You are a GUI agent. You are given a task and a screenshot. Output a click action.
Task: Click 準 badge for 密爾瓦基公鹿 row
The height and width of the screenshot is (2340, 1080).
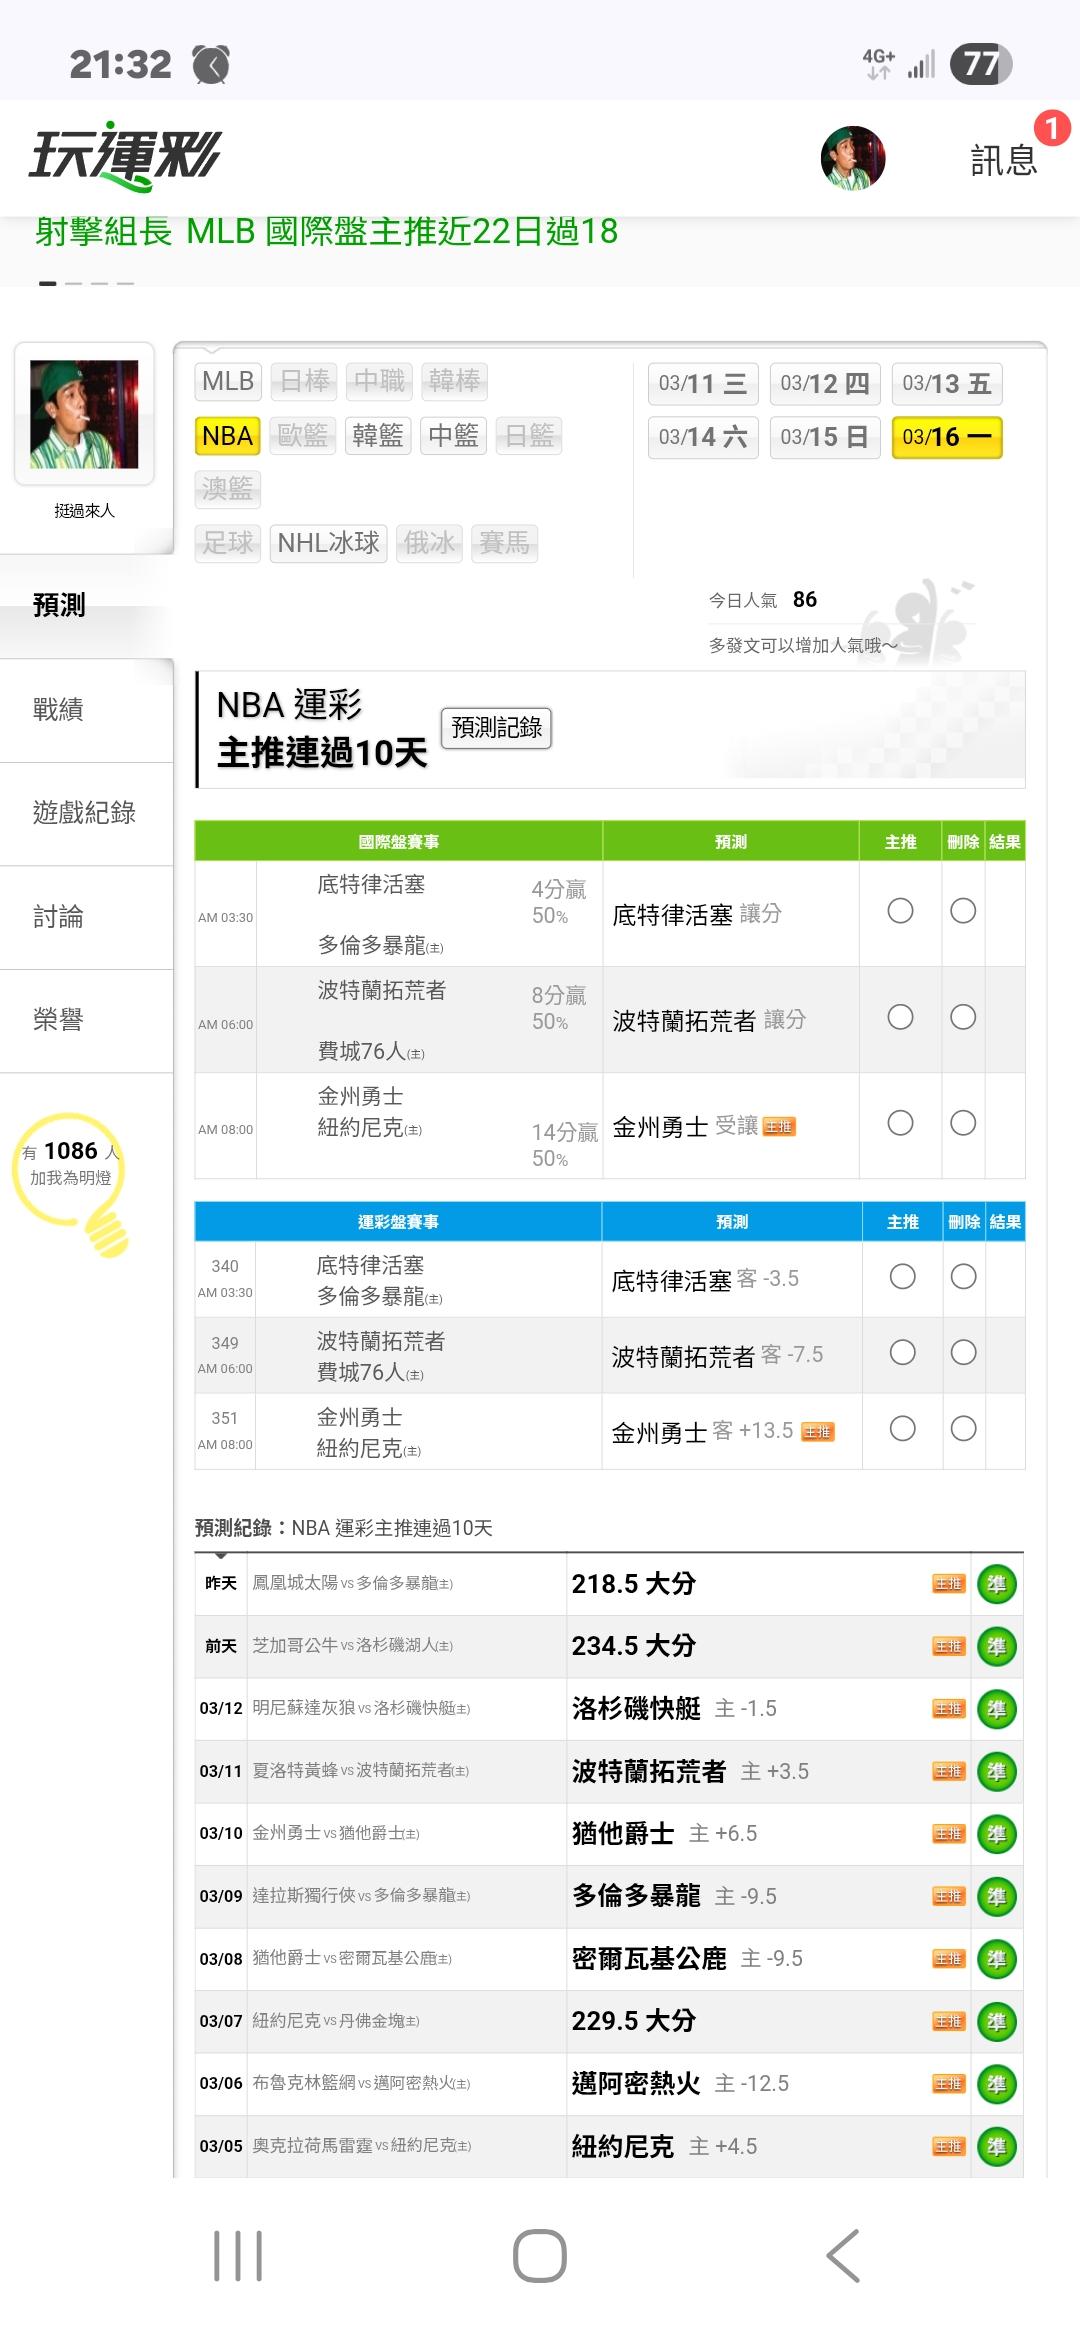point(997,1959)
